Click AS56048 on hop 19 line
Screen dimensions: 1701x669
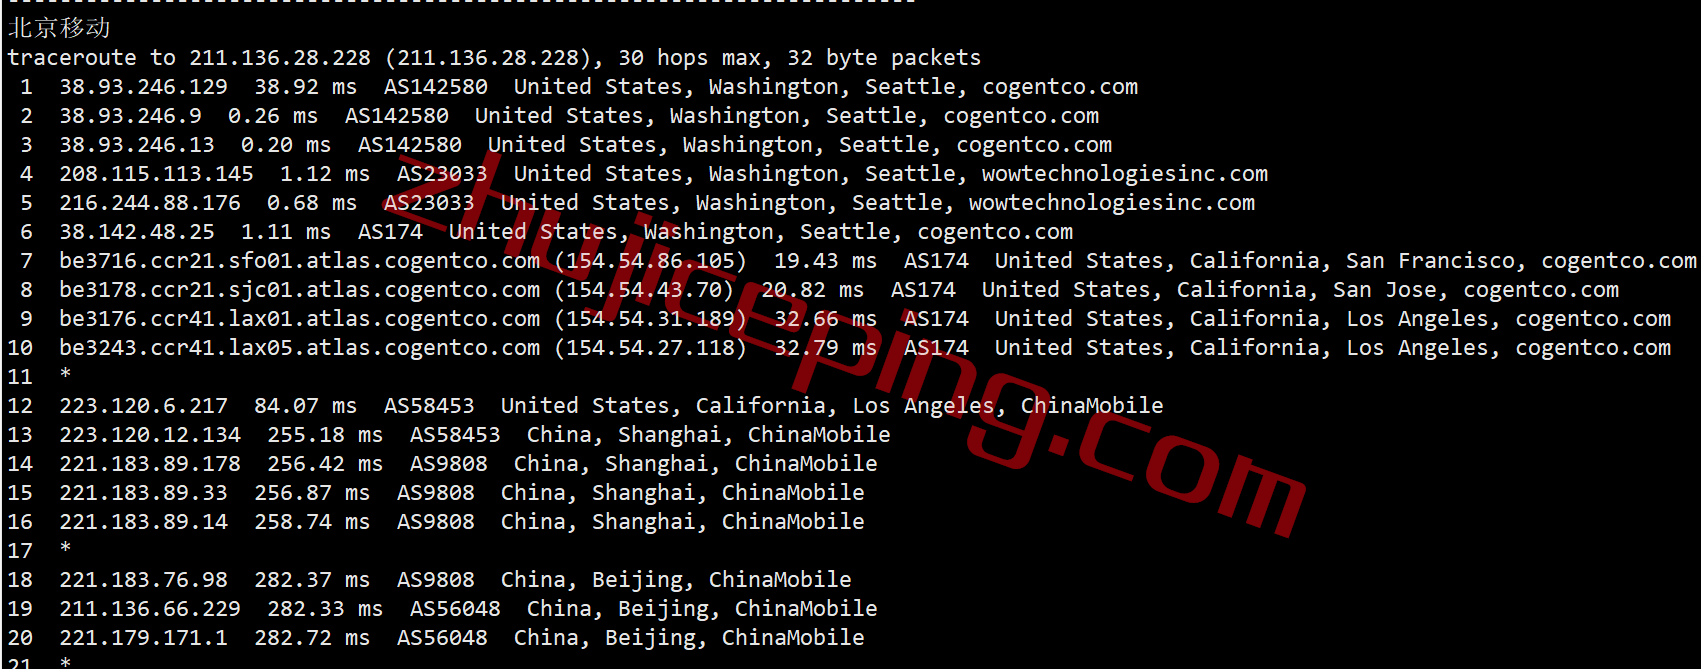click(x=455, y=609)
